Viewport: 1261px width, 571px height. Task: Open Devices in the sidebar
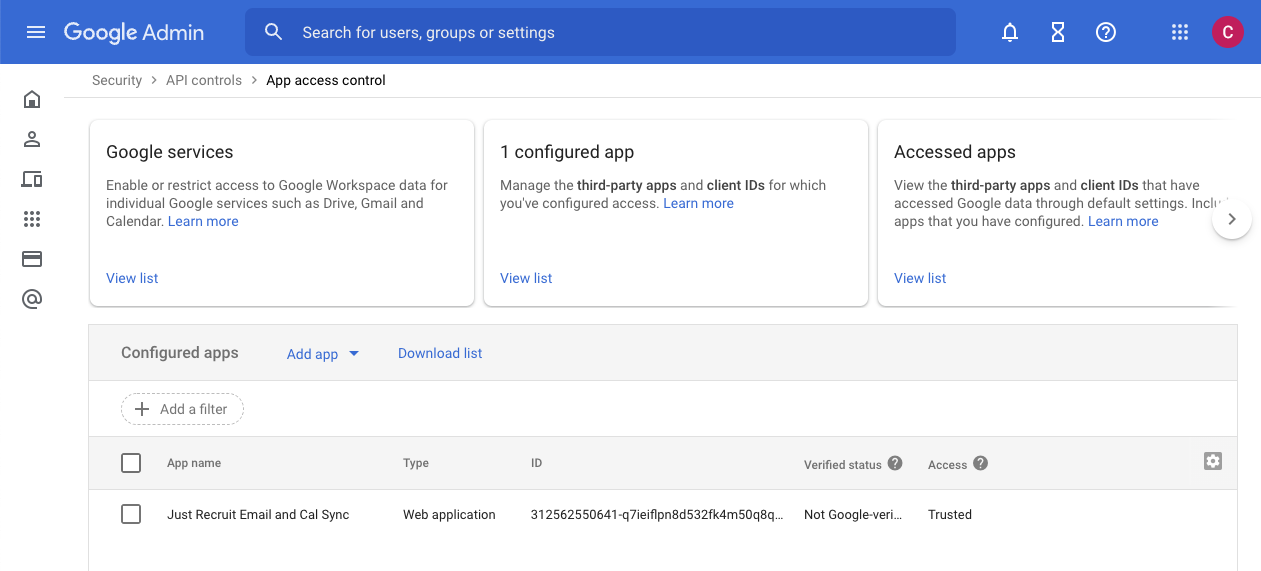pos(32,179)
